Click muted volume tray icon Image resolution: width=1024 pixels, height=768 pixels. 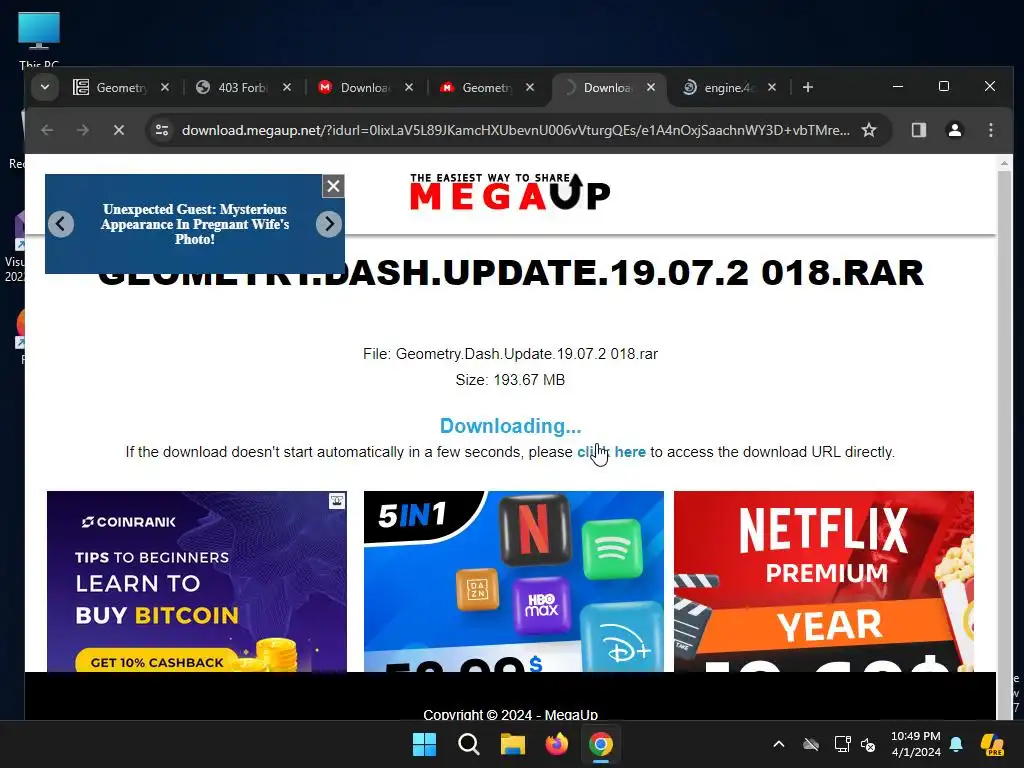[868, 744]
